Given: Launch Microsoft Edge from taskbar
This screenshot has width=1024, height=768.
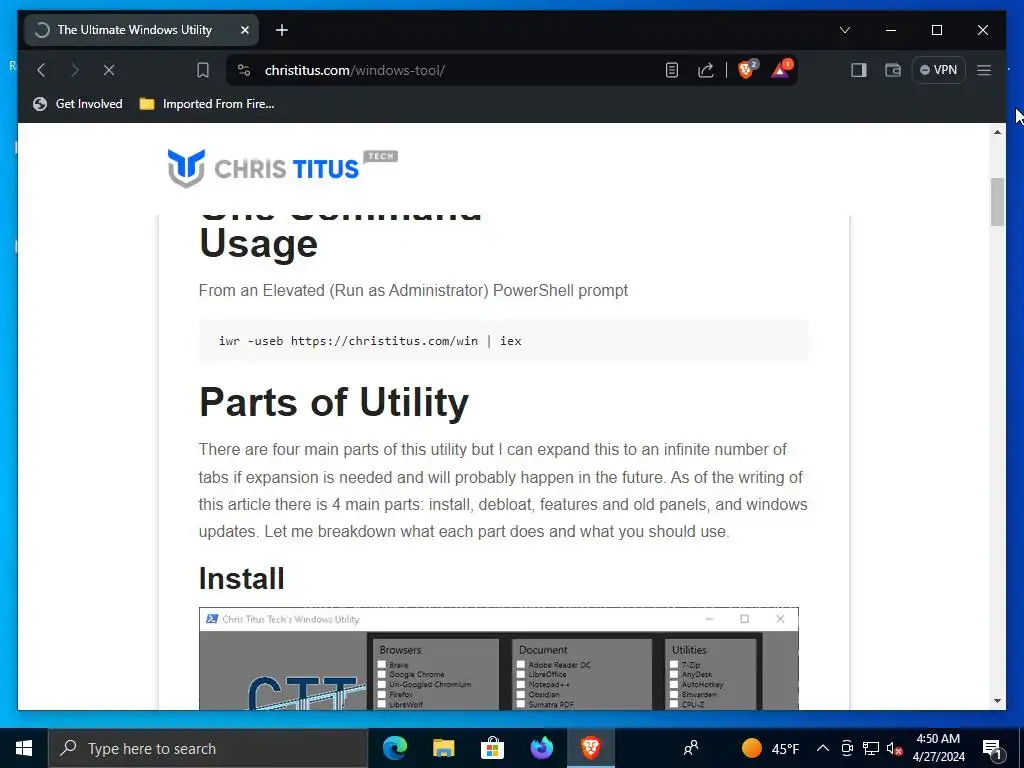Looking at the screenshot, I should (394, 748).
